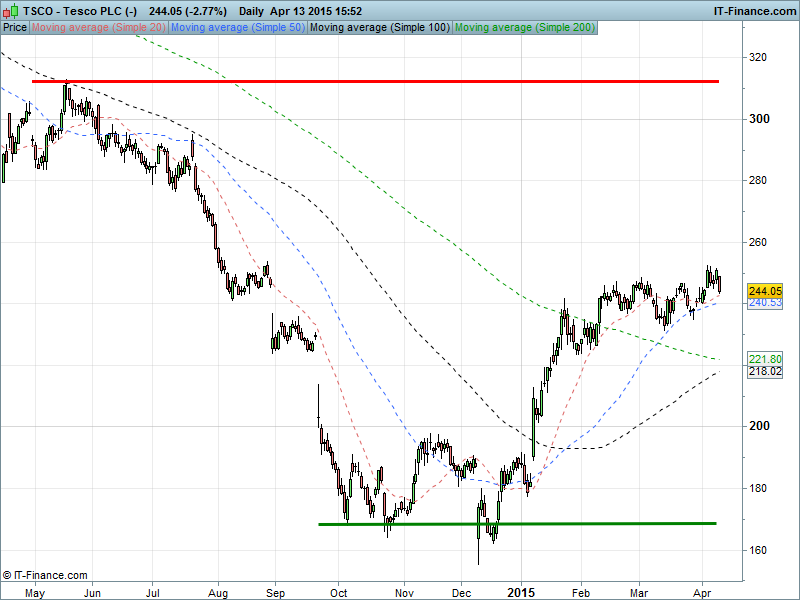Click the black 218.02 price label
Image resolution: width=800 pixels, height=600 pixels.
(765, 371)
